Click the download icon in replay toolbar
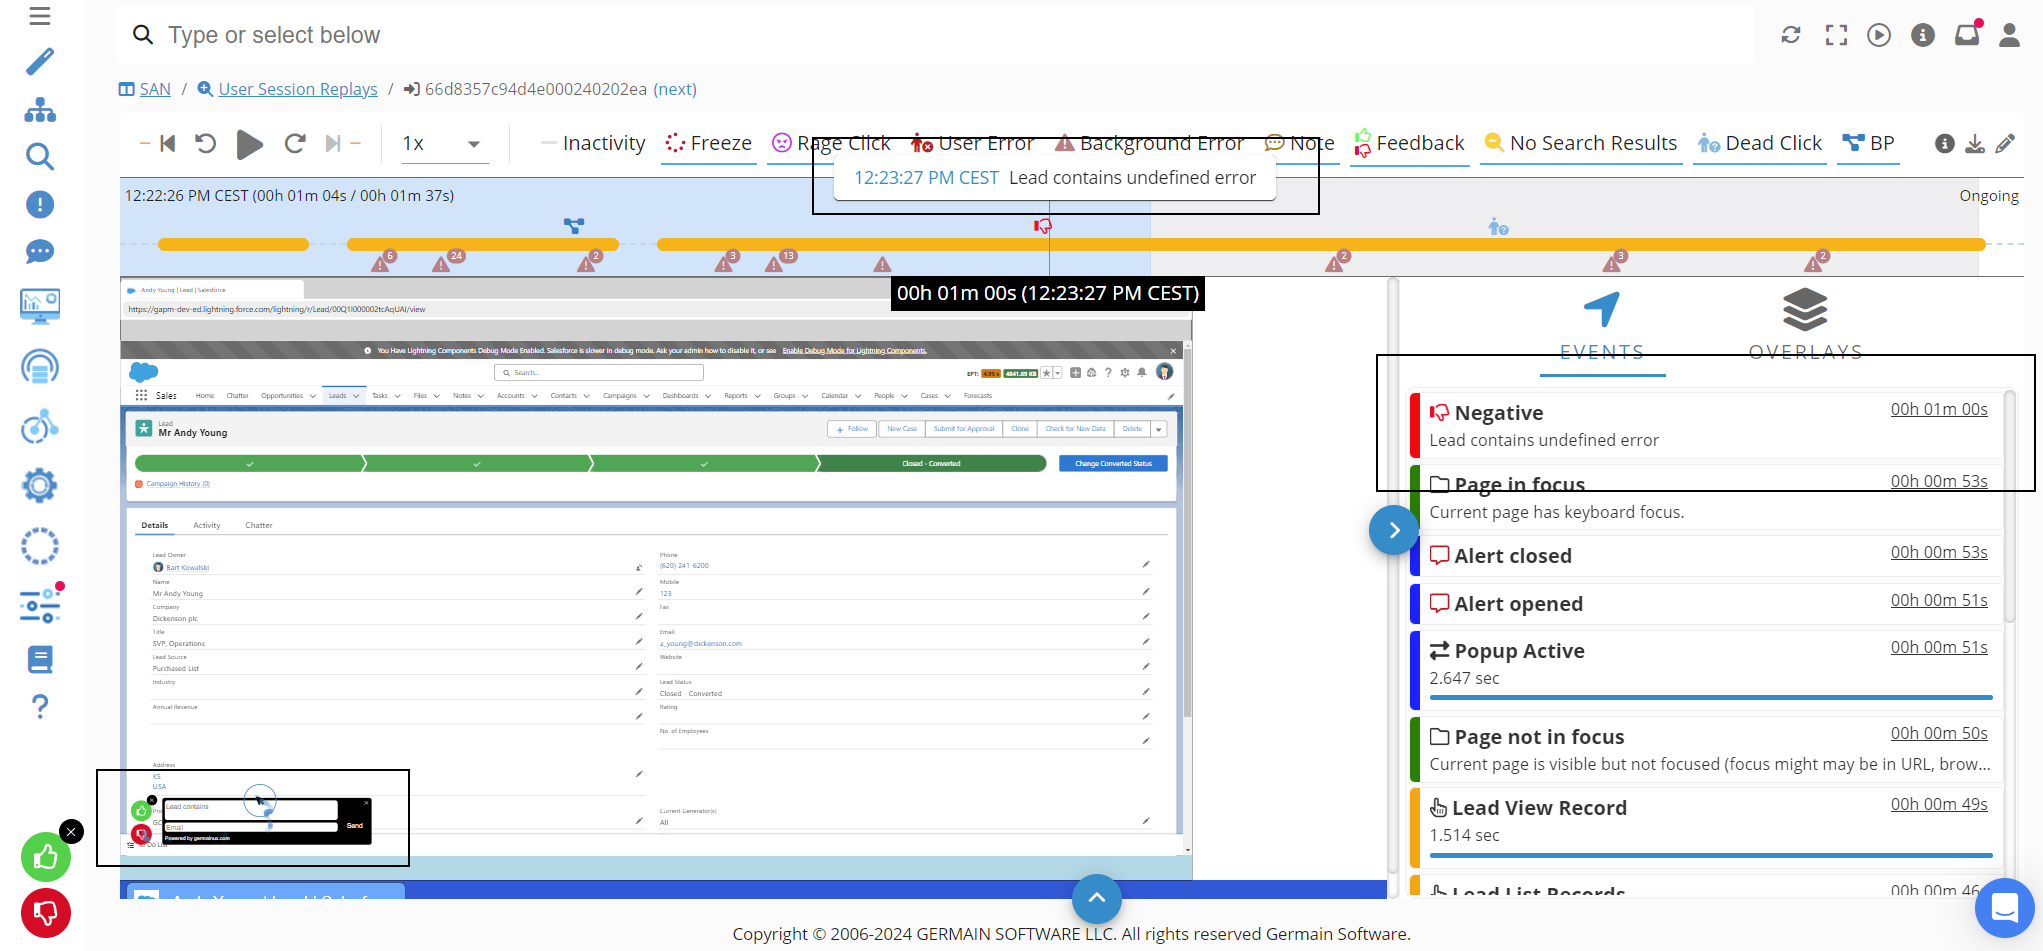2043x951 pixels. click(1975, 144)
